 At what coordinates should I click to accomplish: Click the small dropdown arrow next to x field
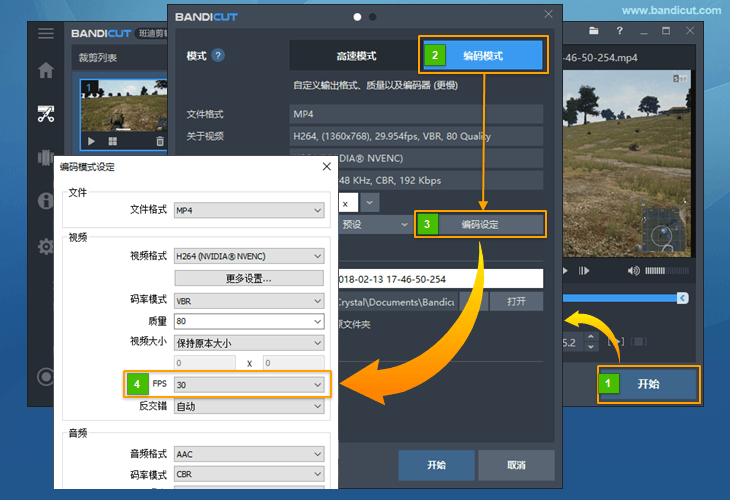click(370, 203)
